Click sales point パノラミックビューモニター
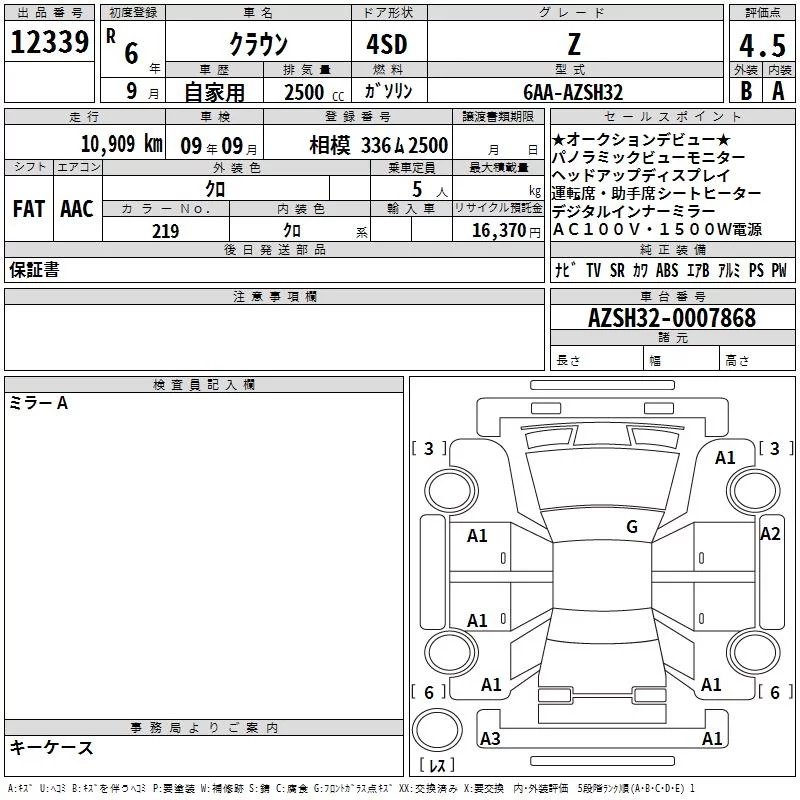This screenshot has width=800, height=800. pyautogui.click(x=648, y=157)
